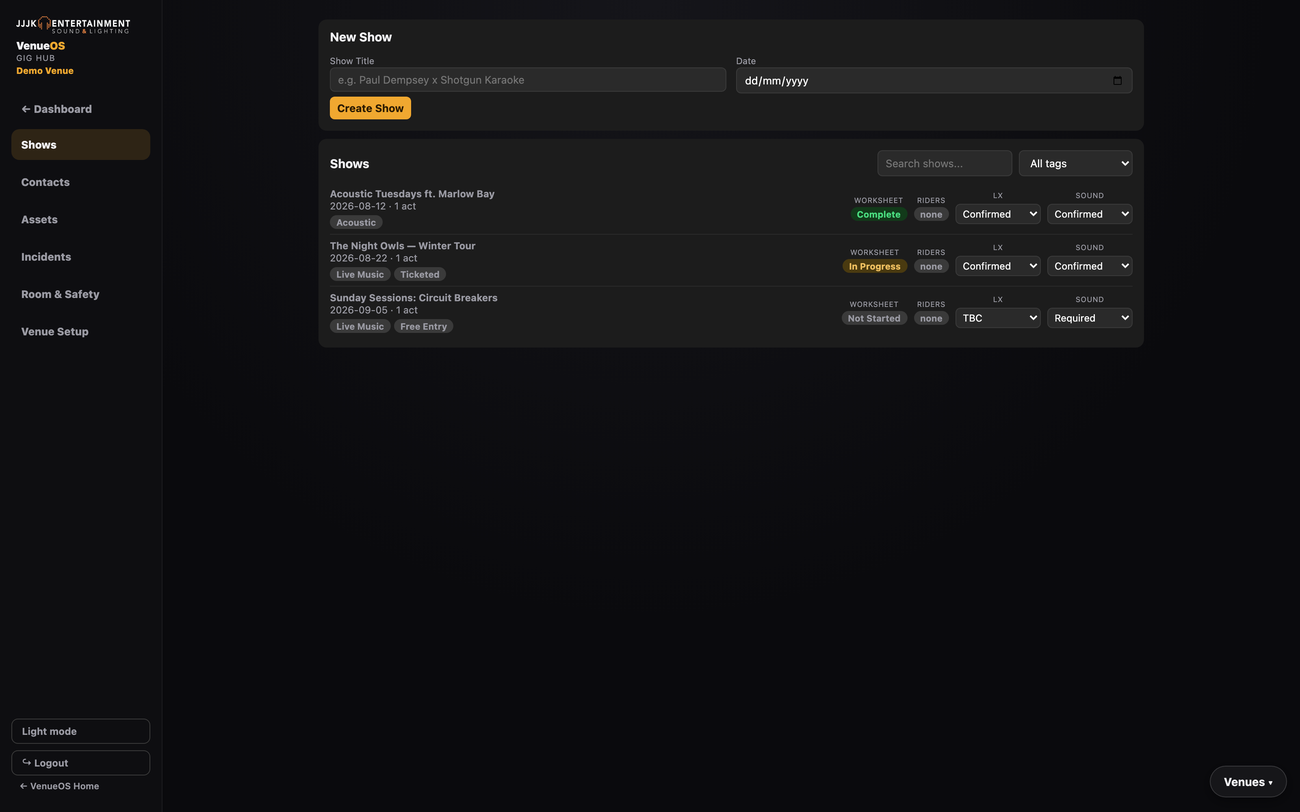Click the date 2026-08-12 · 1 act

point(373,206)
